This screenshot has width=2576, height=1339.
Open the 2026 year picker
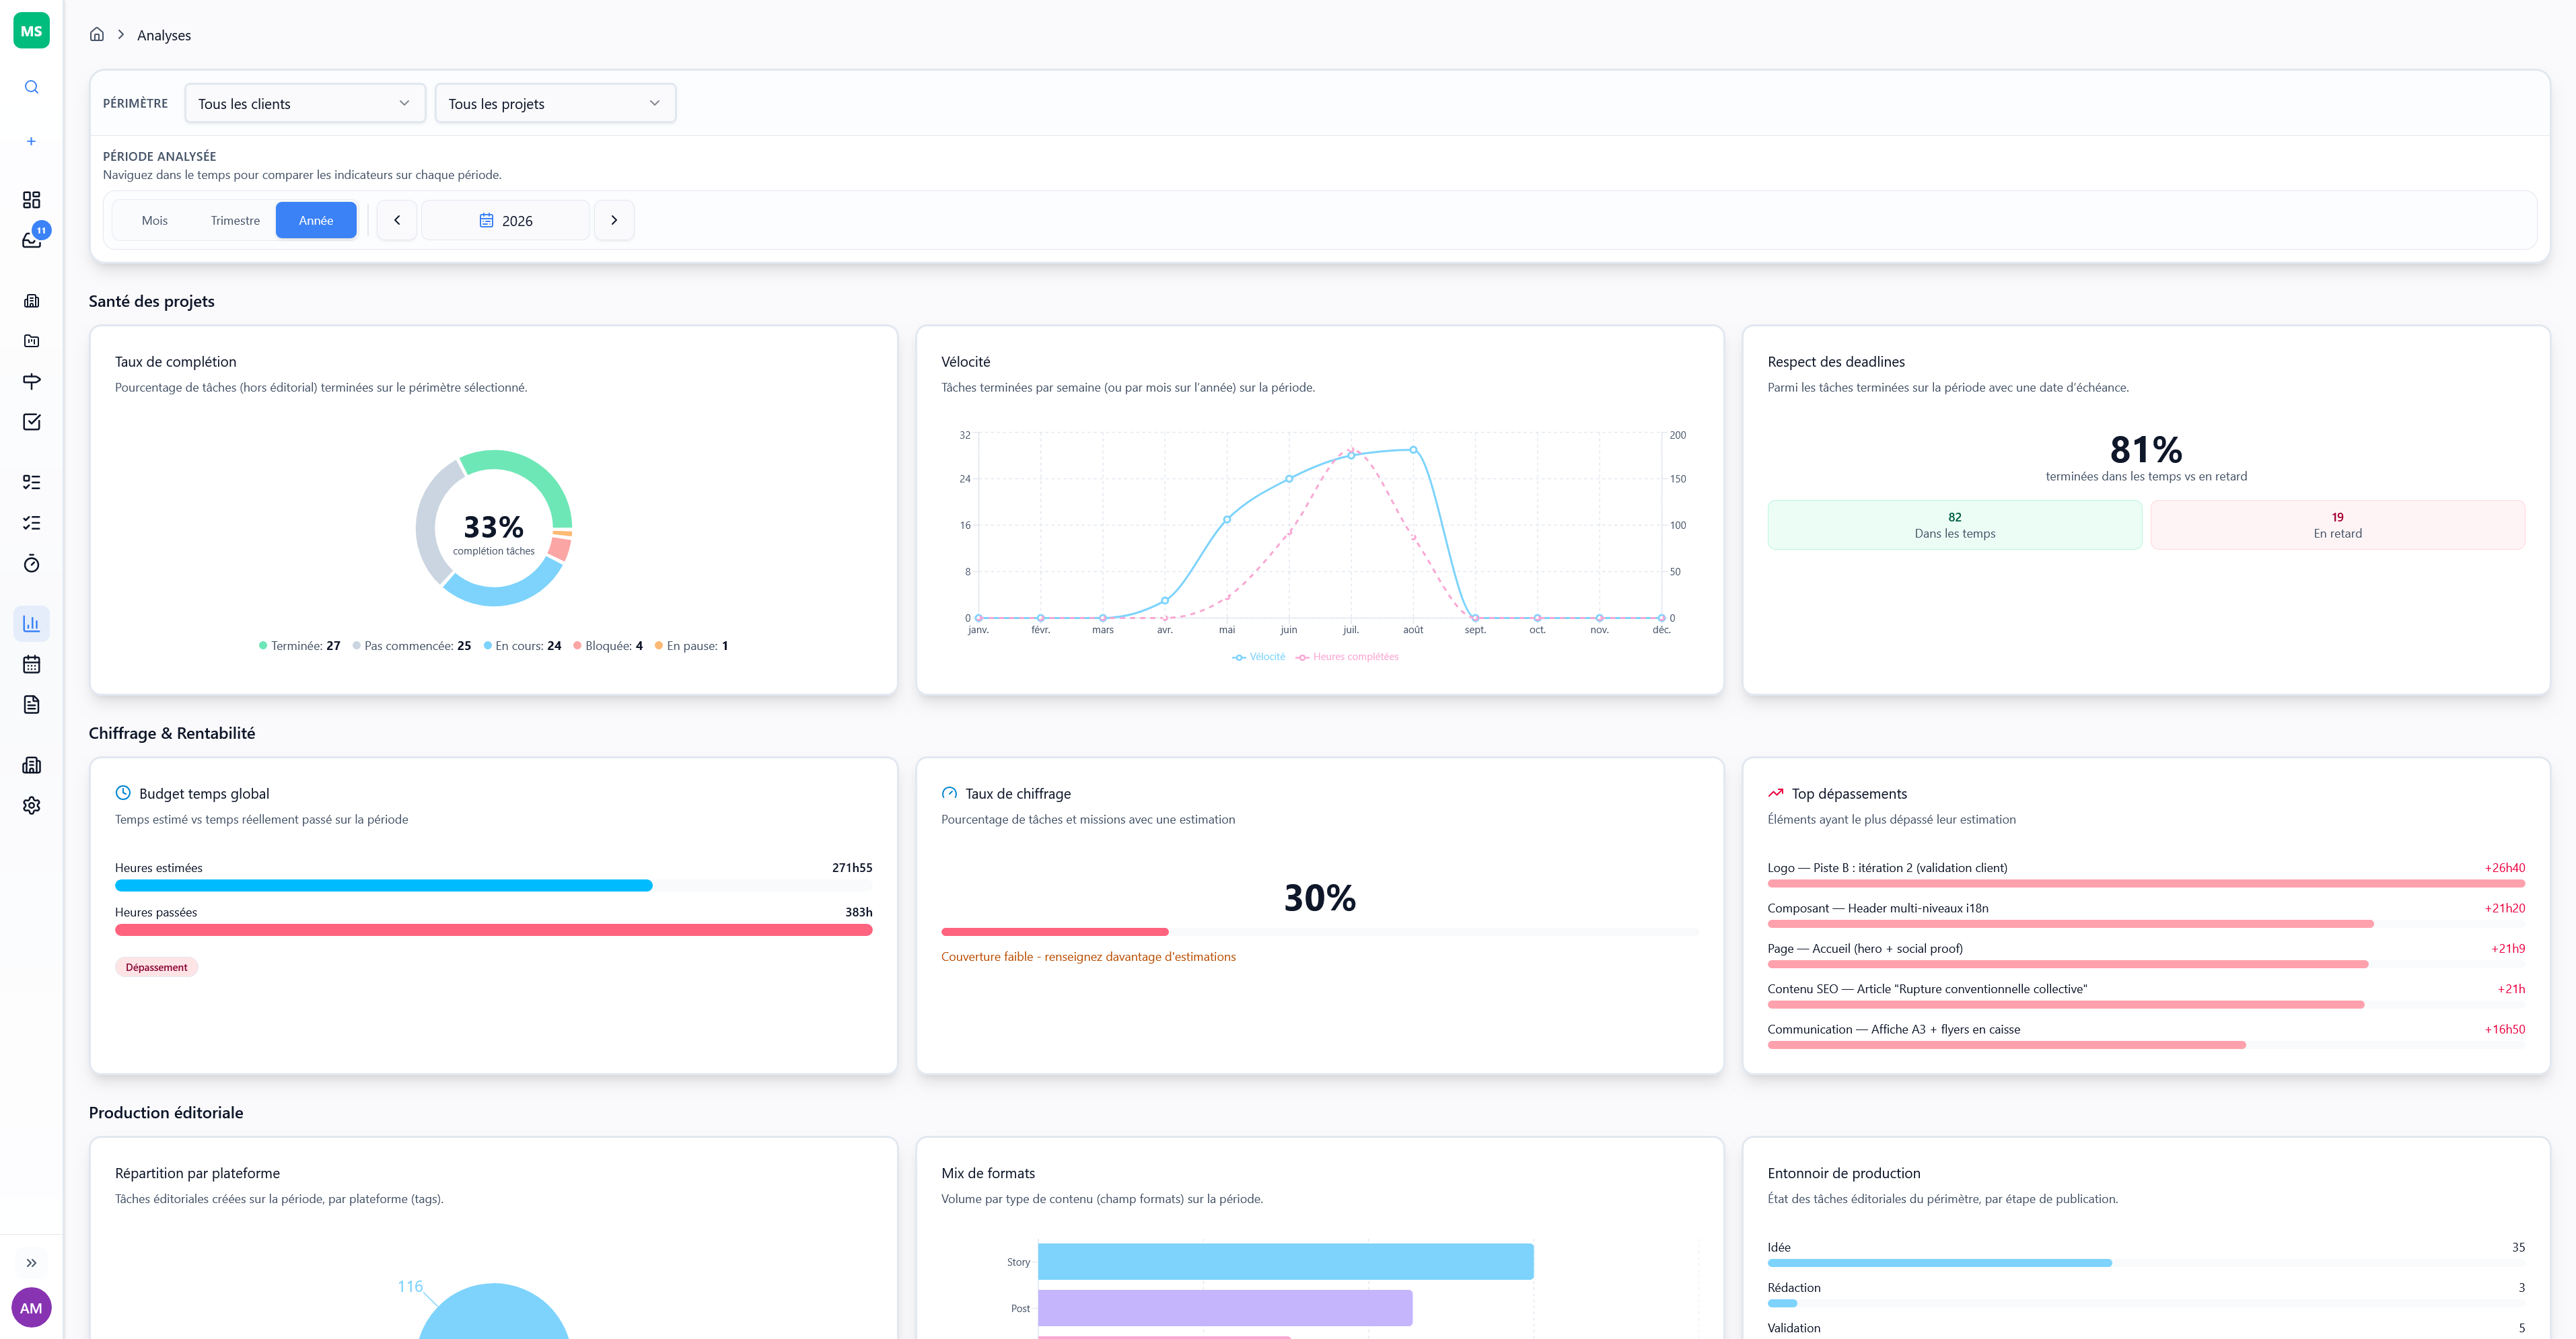505,221
